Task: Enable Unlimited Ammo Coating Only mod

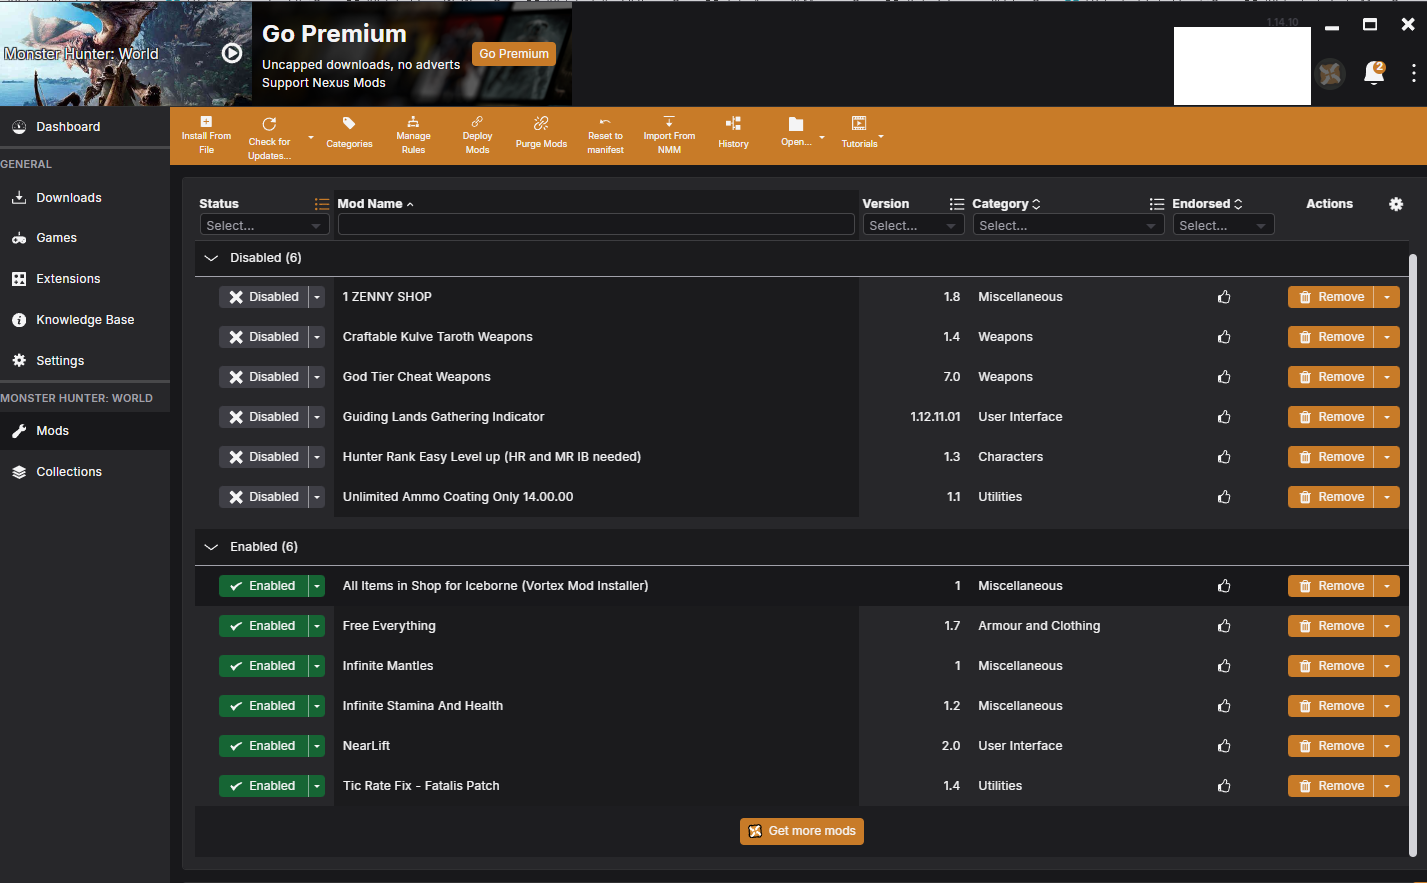Action: coord(264,497)
